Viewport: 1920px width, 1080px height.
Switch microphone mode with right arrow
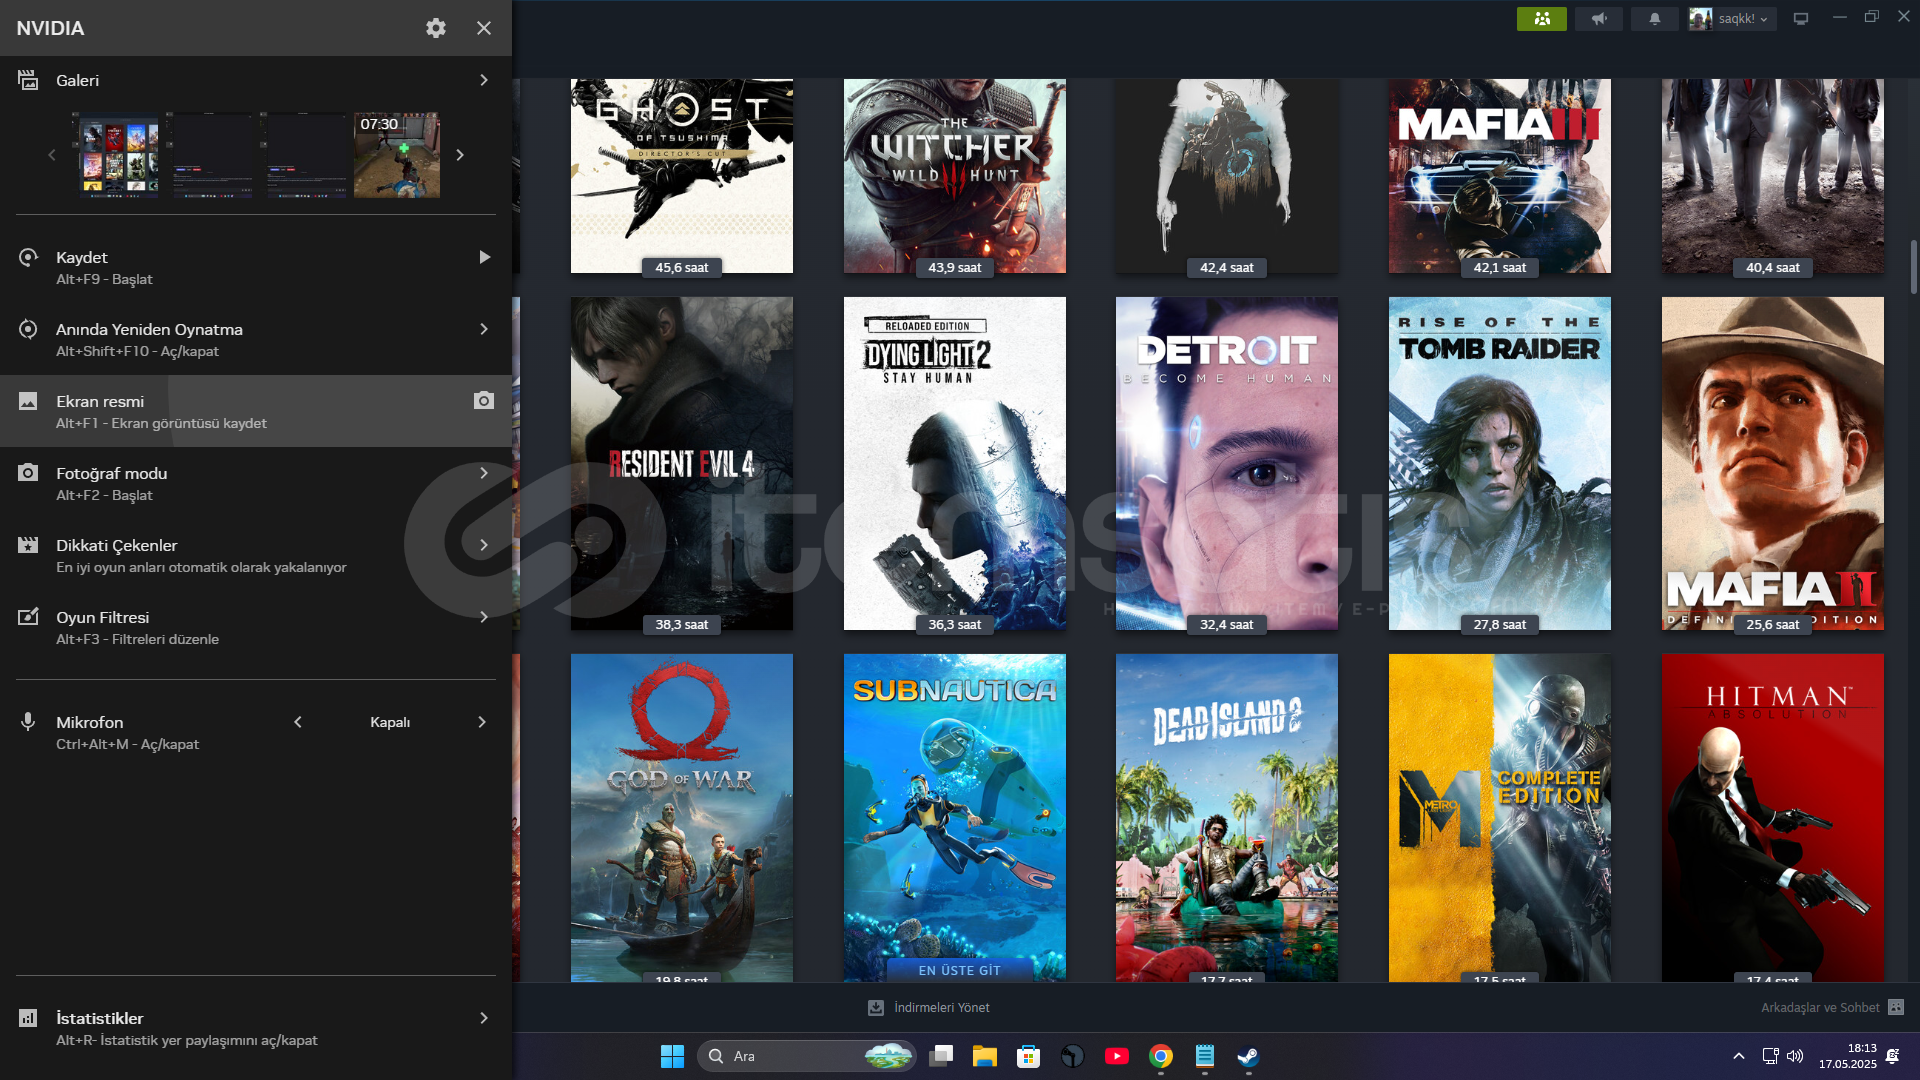click(x=482, y=722)
